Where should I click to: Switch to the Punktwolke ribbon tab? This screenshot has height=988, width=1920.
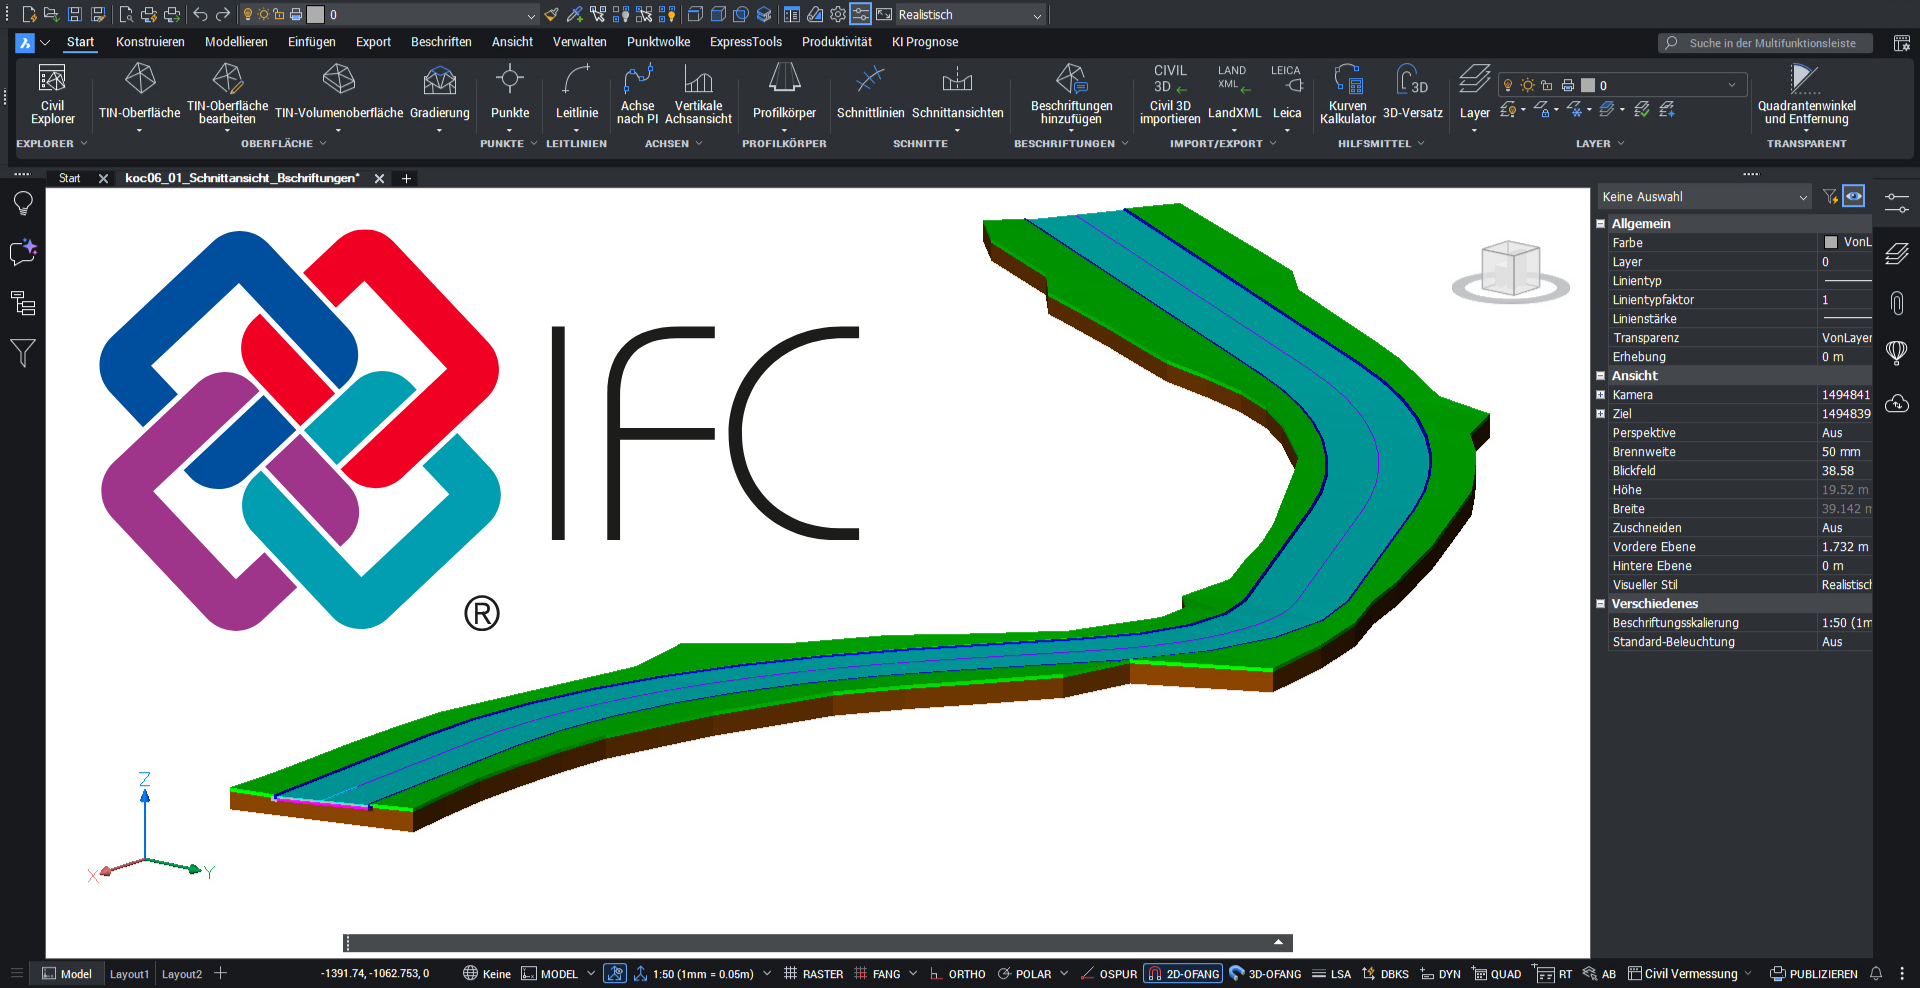[x=658, y=42]
